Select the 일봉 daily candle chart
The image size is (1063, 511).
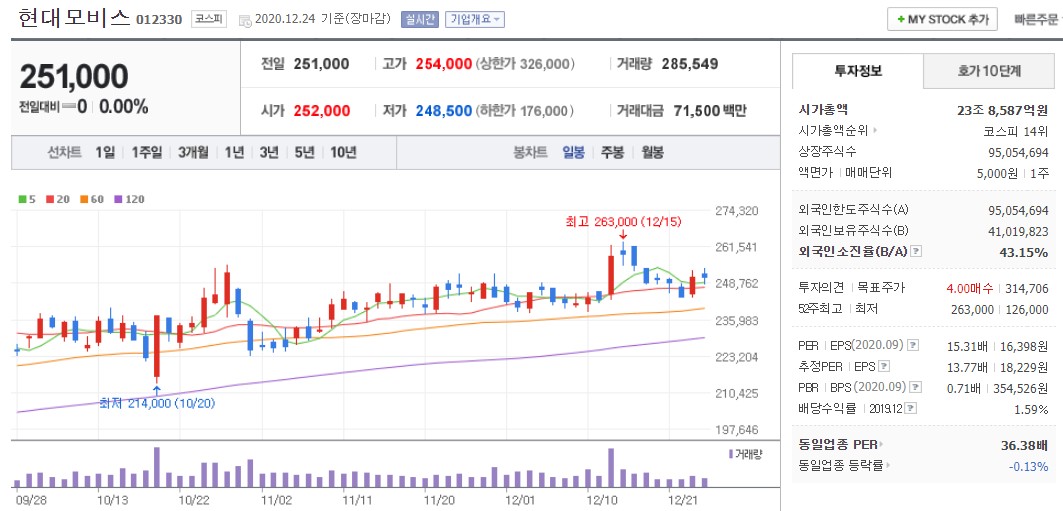point(574,152)
